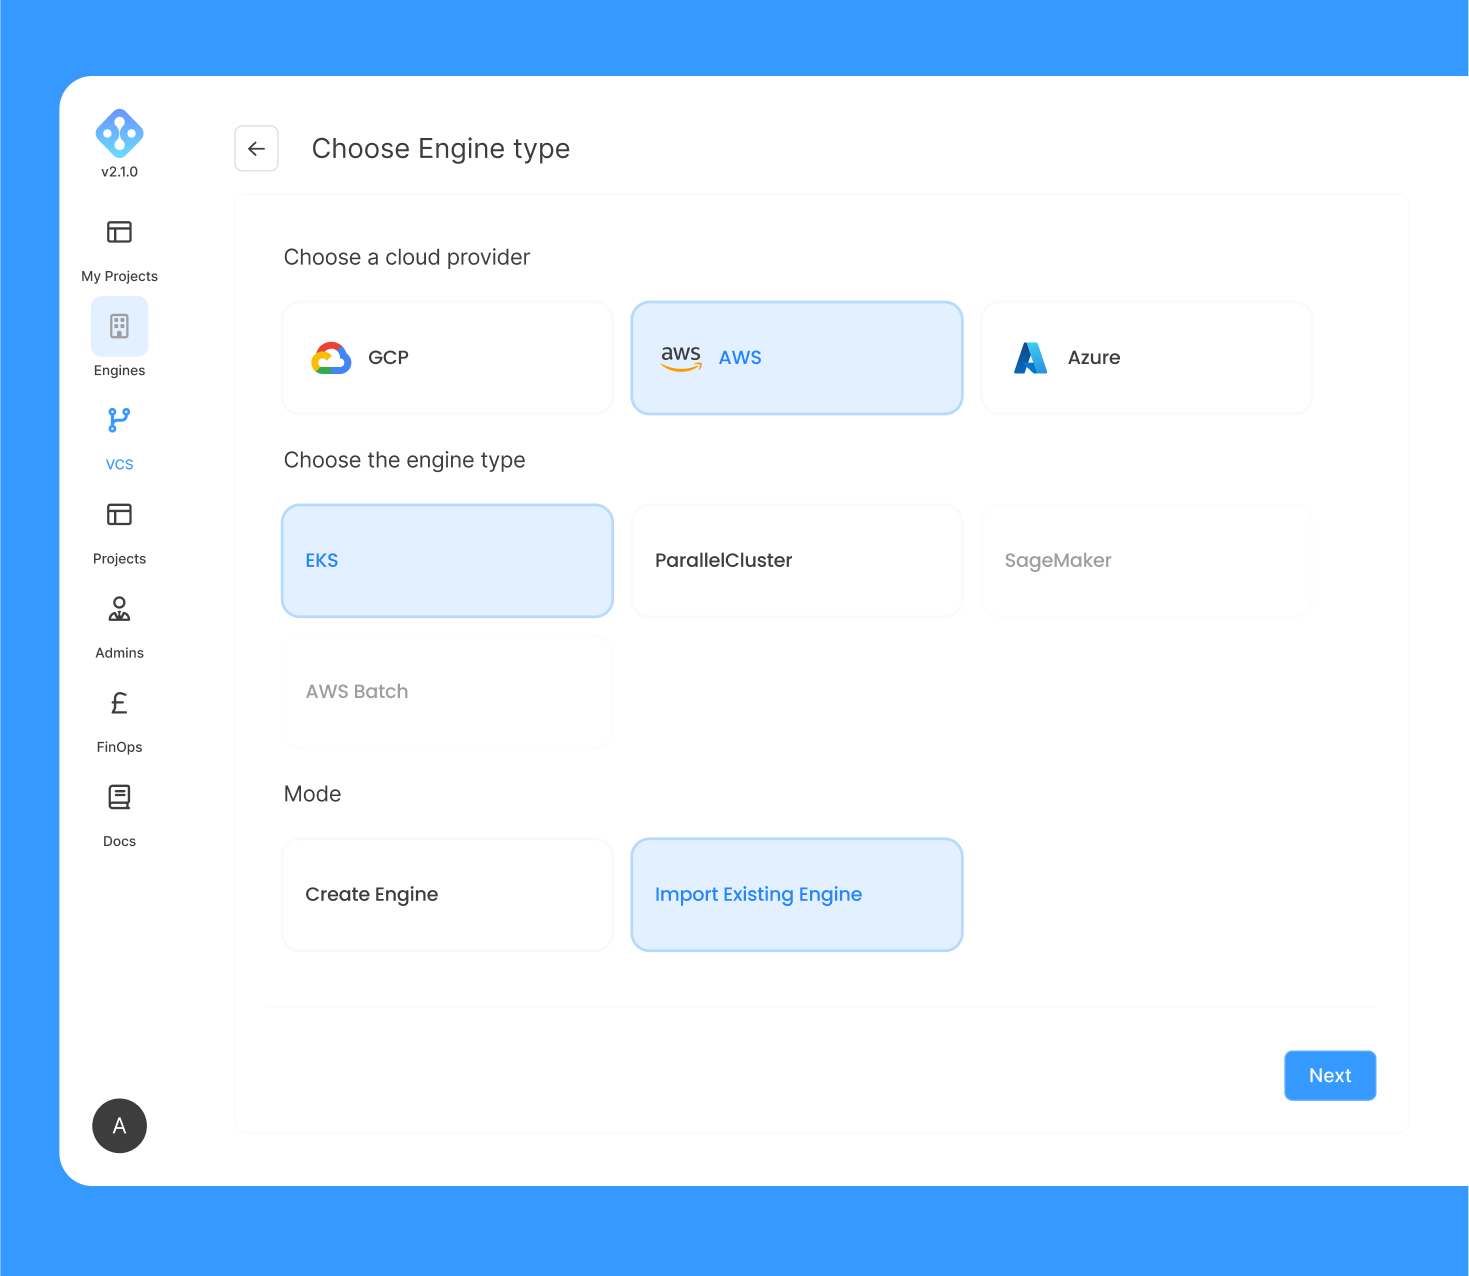The height and width of the screenshot is (1276, 1469).
Task: Click the VCS label in sidebar
Action: pyautogui.click(x=119, y=464)
